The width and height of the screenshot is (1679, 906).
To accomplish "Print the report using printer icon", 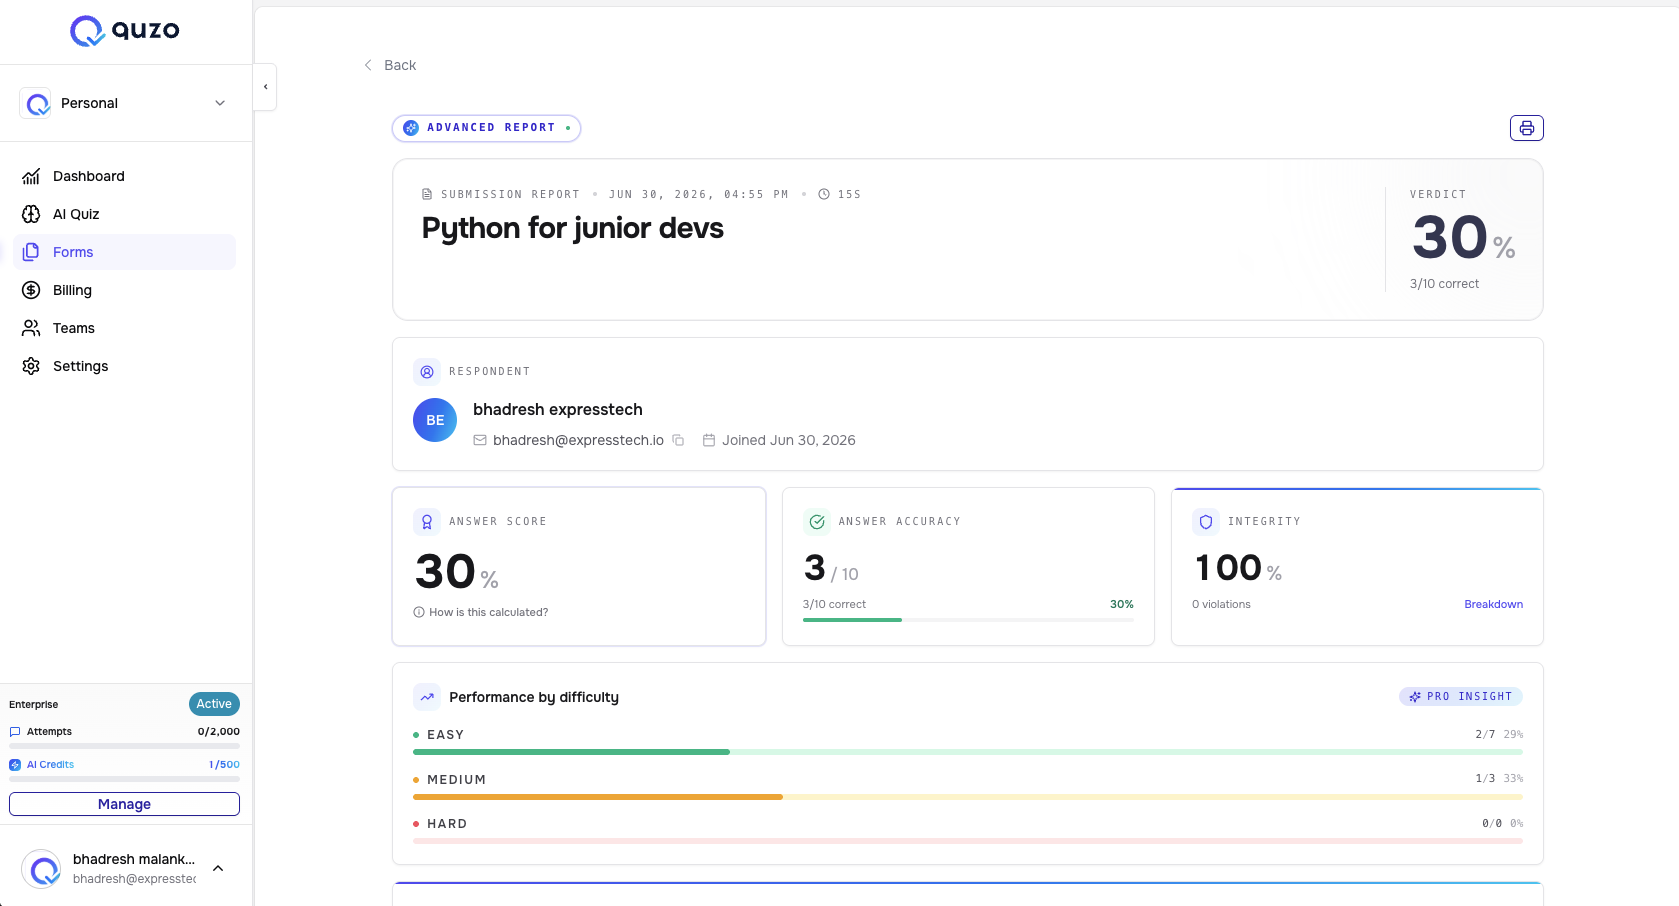I will tap(1526, 128).
